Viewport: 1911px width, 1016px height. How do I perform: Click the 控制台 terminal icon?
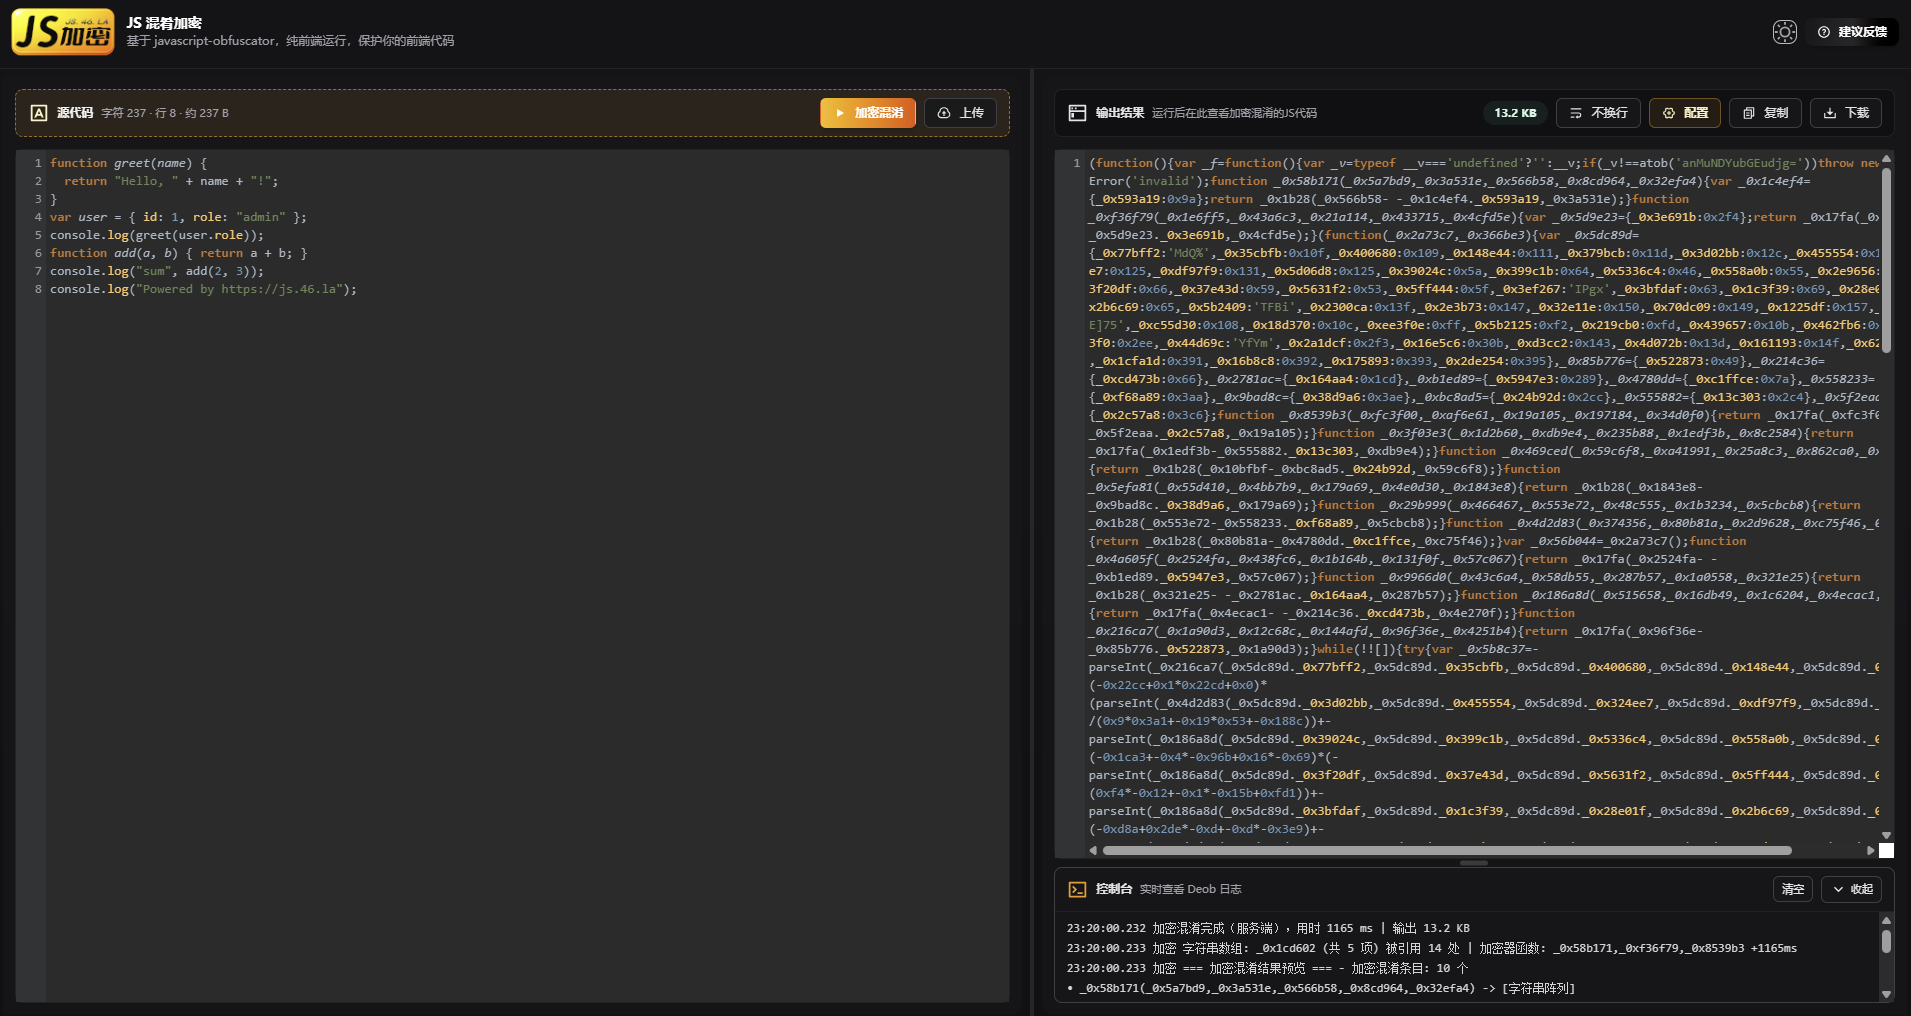(1077, 889)
